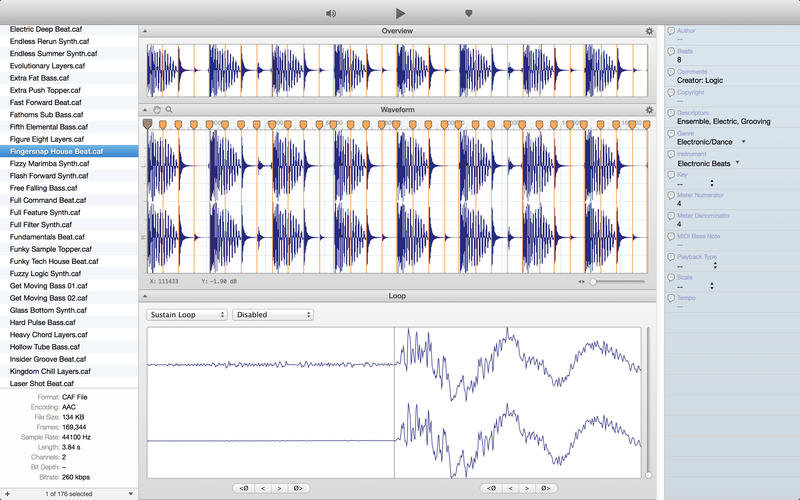Collapse the Loop panel disclosure triangle
The image size is (800, 500).
click(145, 296)
